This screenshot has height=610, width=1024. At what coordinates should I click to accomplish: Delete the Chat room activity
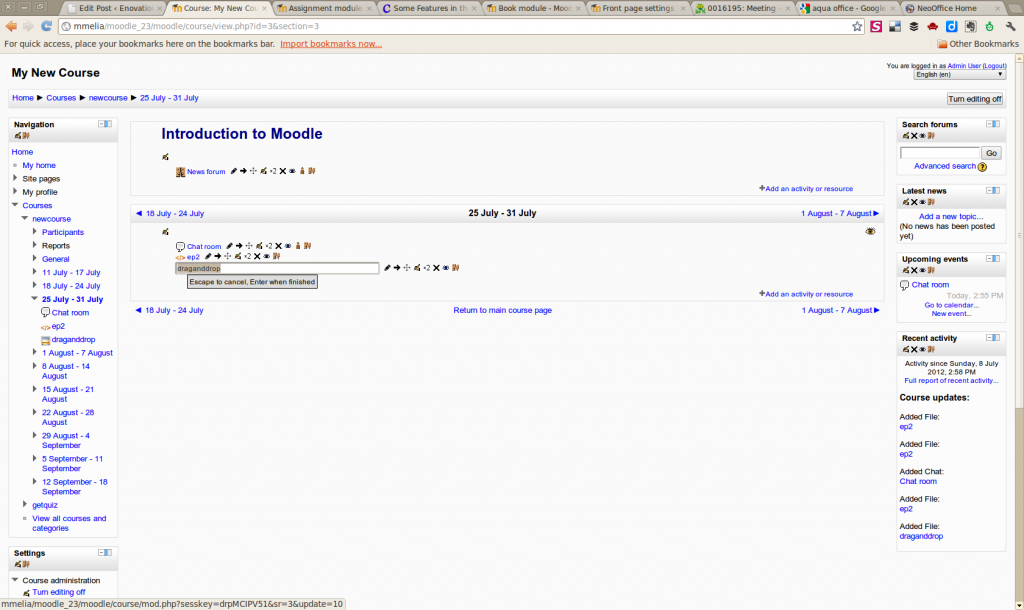pos(278,246)
